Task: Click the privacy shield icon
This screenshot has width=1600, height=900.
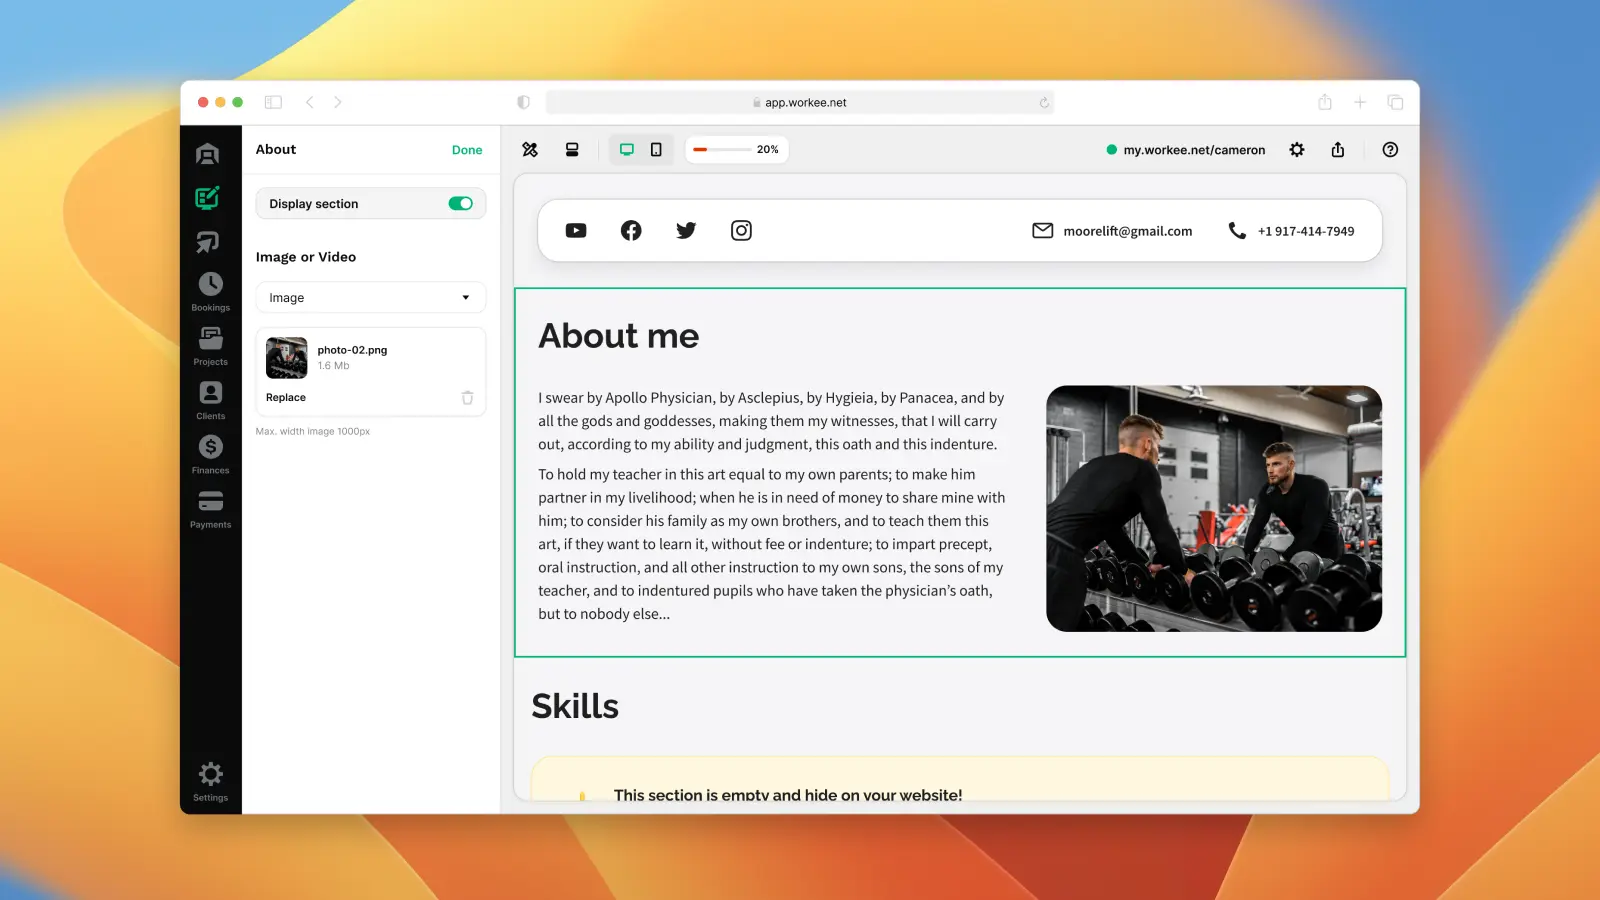Action: point(523,102)
